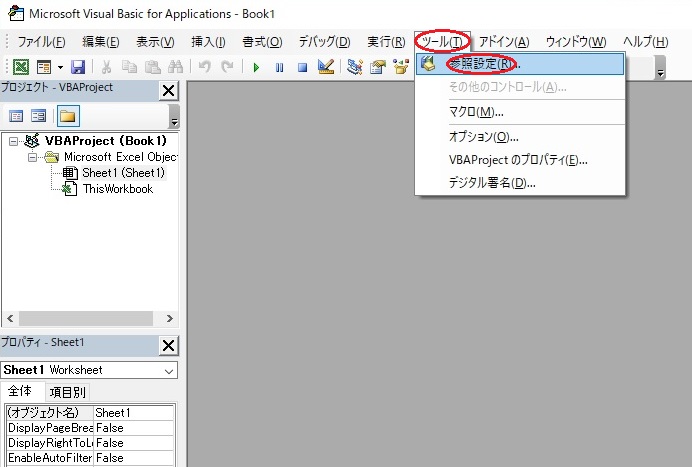
Task: Choose 参照設定(R)... menu entry
Action: tap(520, 64)
